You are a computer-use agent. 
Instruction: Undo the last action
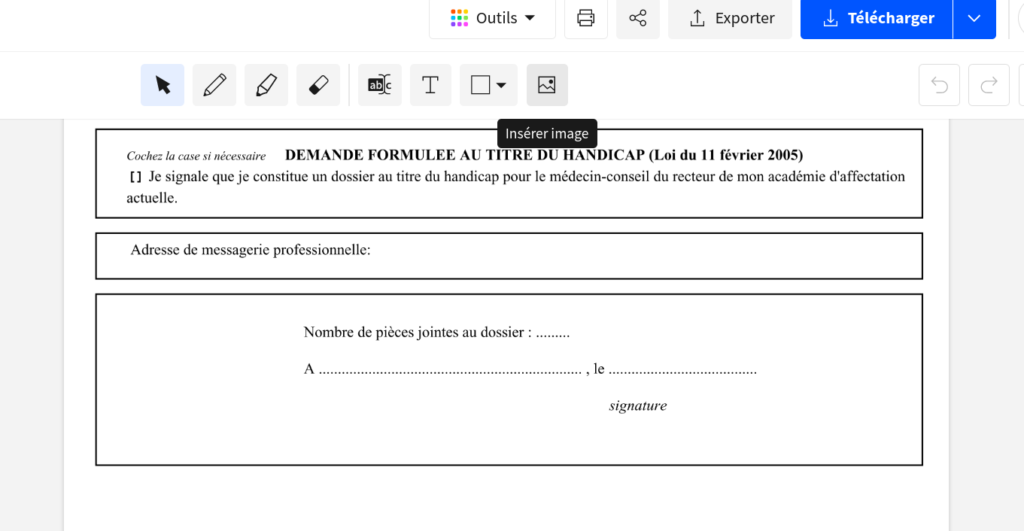point(939,85)
